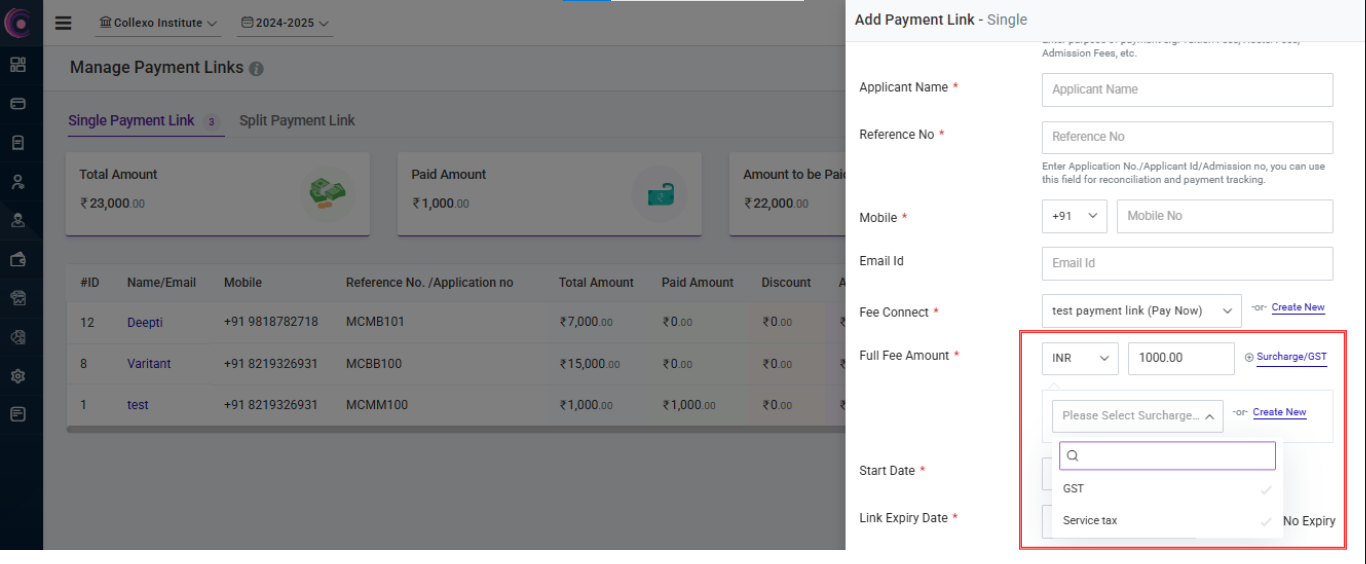Viewport: 1366px width, 564px height.
Task: Click the credit card icon in sidebar
Action: point(17,103)
